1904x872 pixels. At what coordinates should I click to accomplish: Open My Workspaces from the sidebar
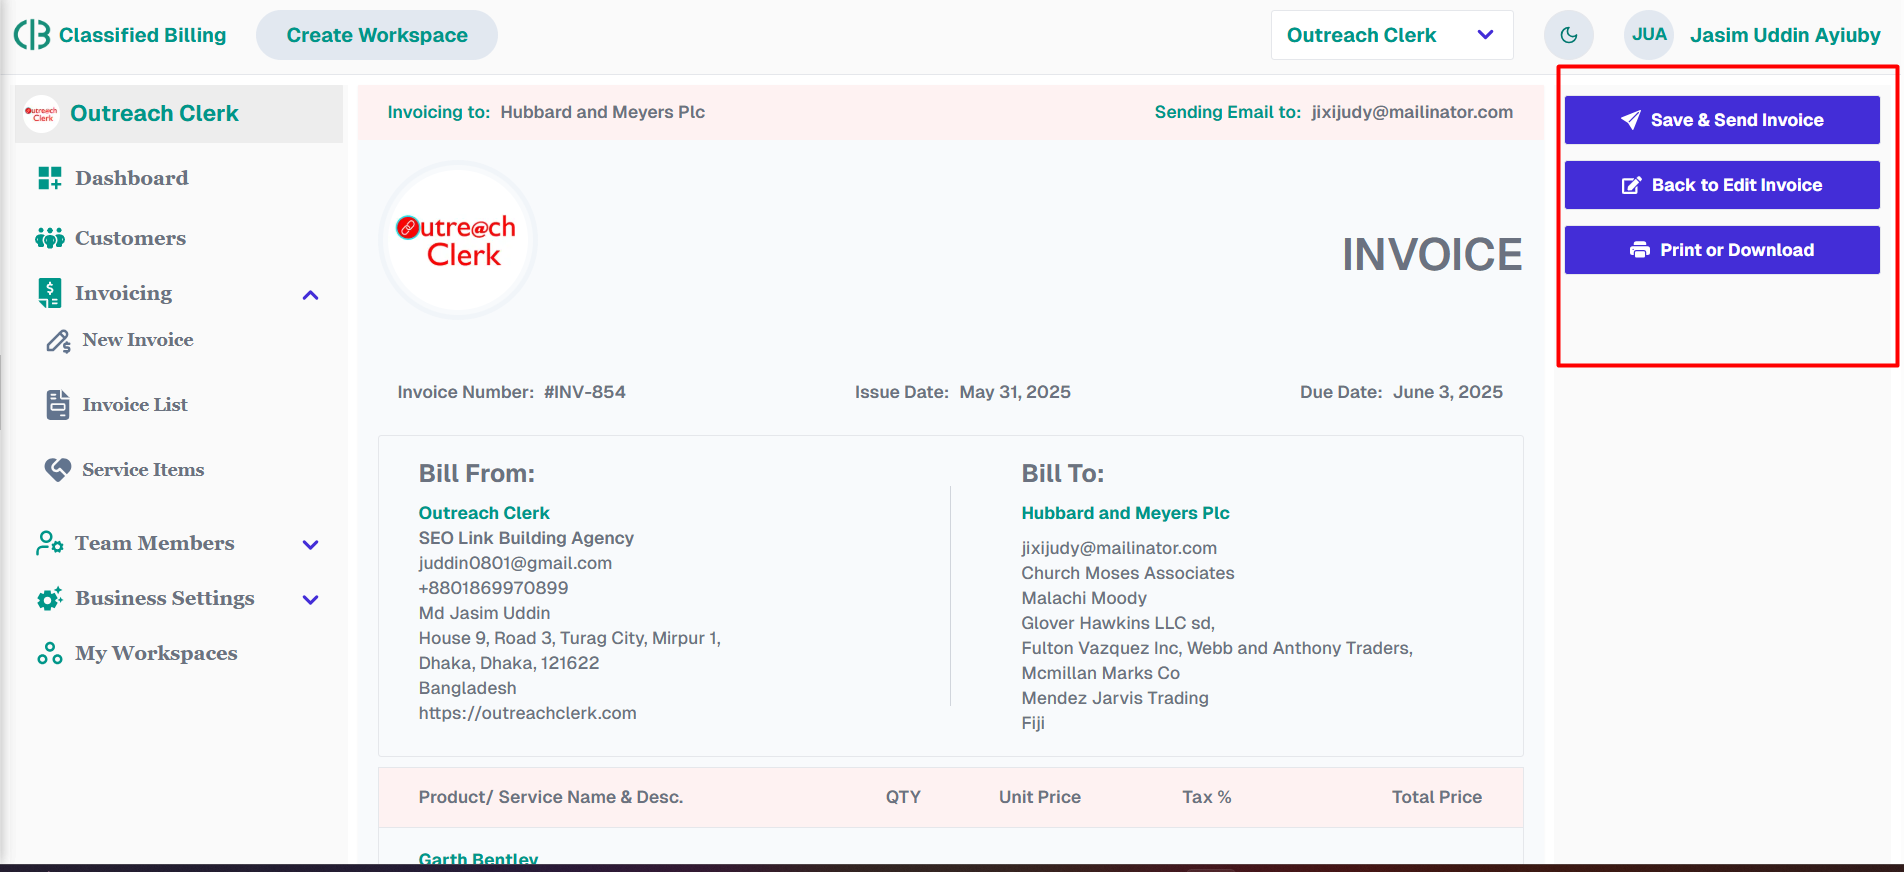coord(156,653)
